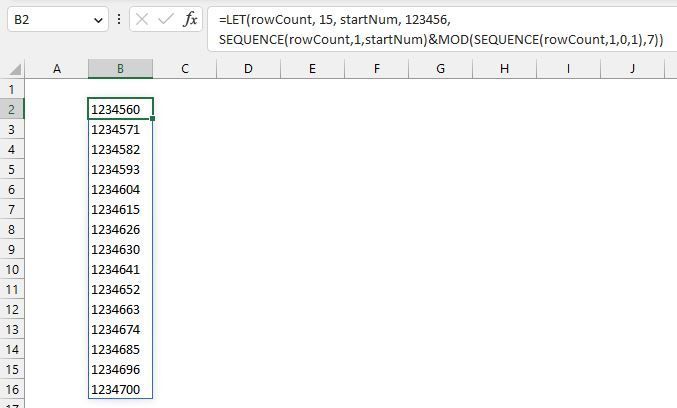Viewport: 677px width, 408px height.
Task: Select row 12 header
Action: [x=12, y=310]
